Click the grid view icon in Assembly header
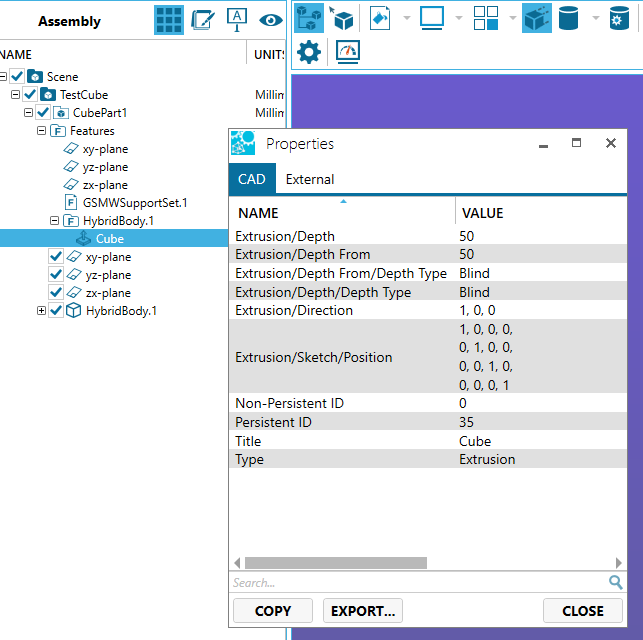Image resolution: width=643 pixels, height=640 pixels. click(169, 20)
